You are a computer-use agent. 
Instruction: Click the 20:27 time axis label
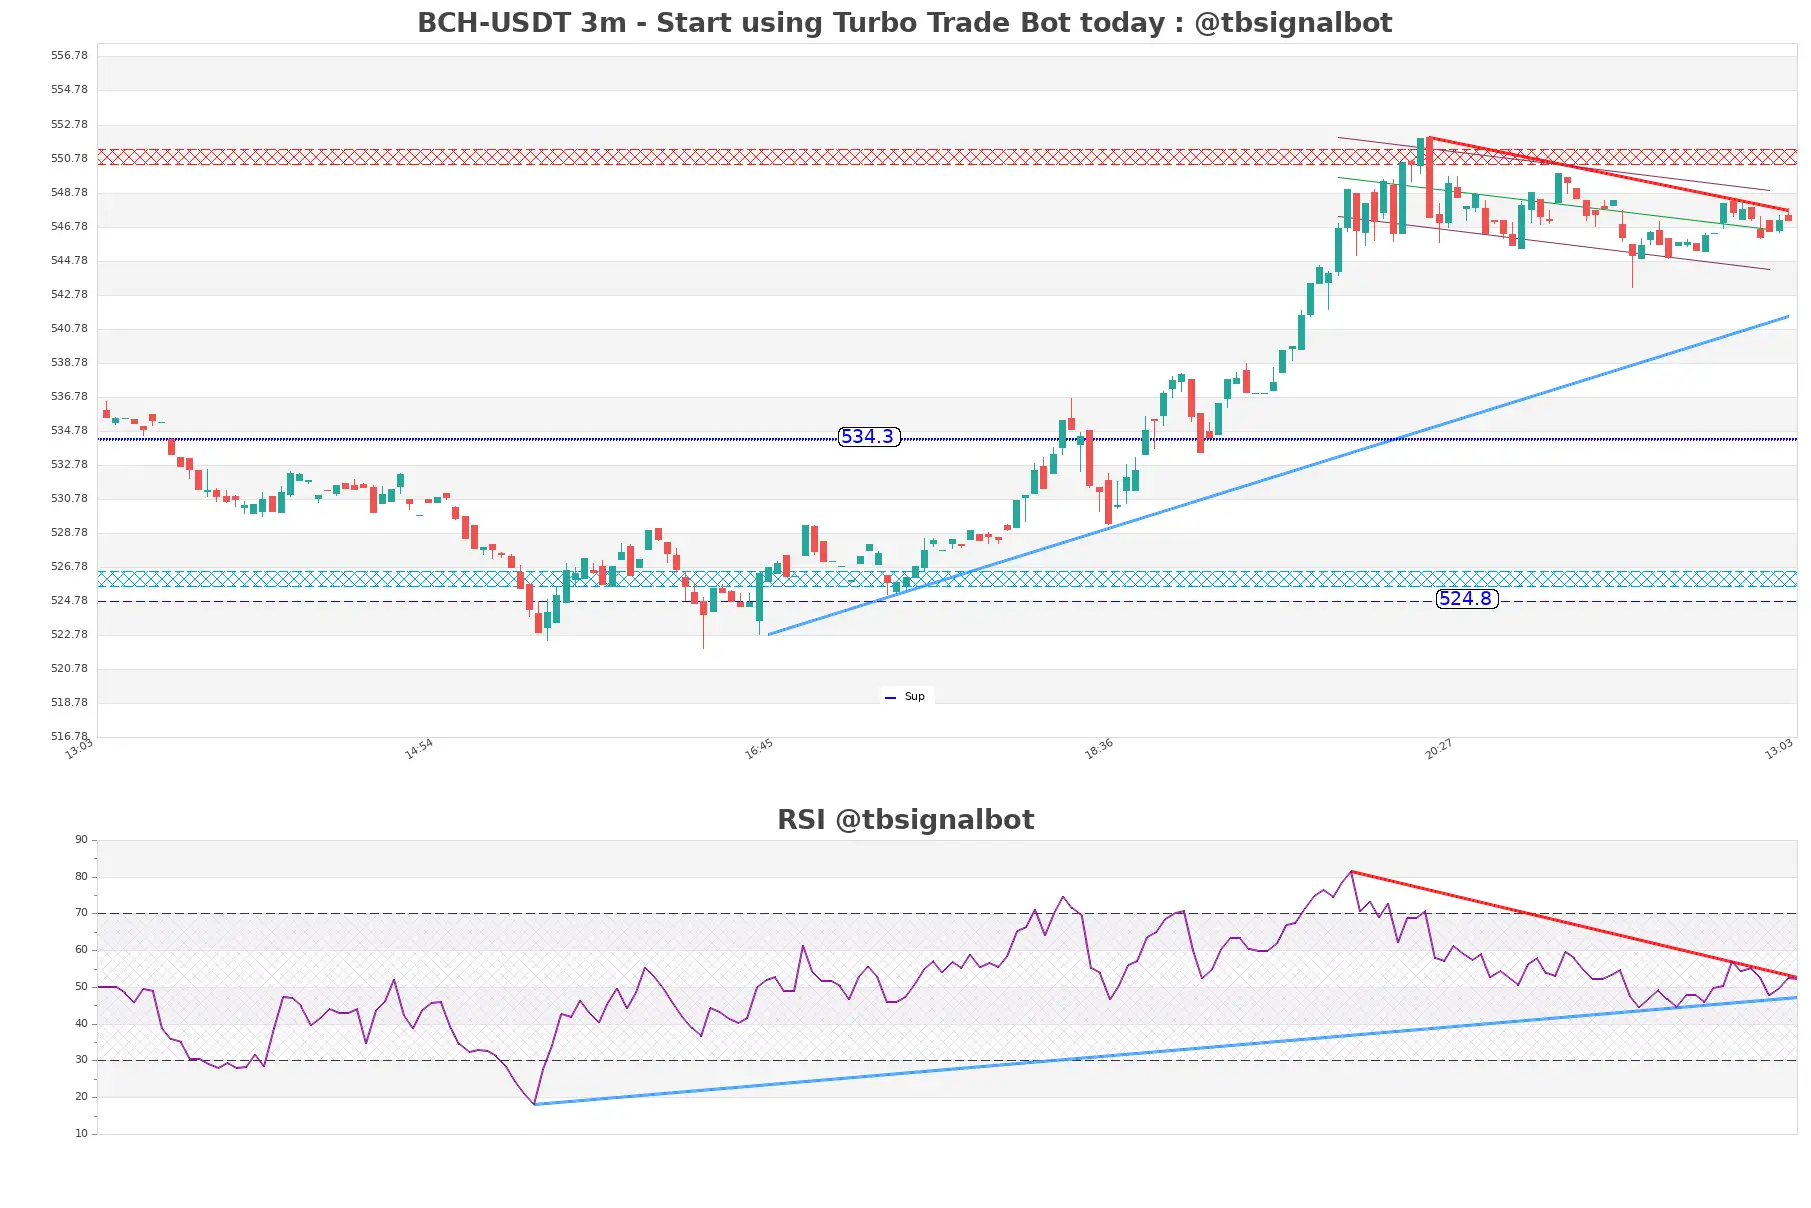tap(1439, 749)
